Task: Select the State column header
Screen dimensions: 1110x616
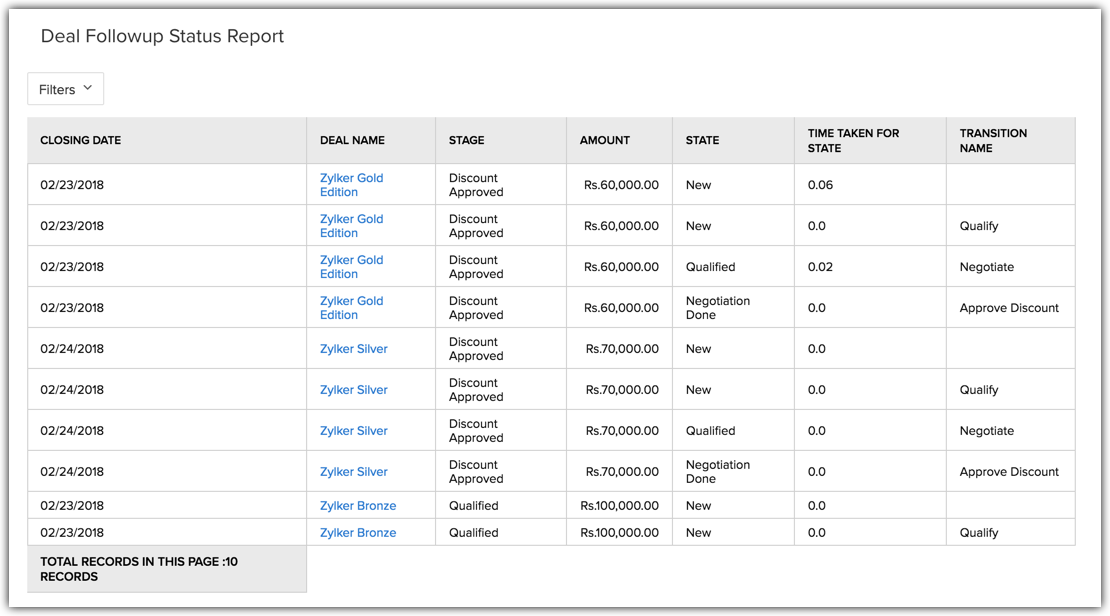Action: [x=702, y=140]
